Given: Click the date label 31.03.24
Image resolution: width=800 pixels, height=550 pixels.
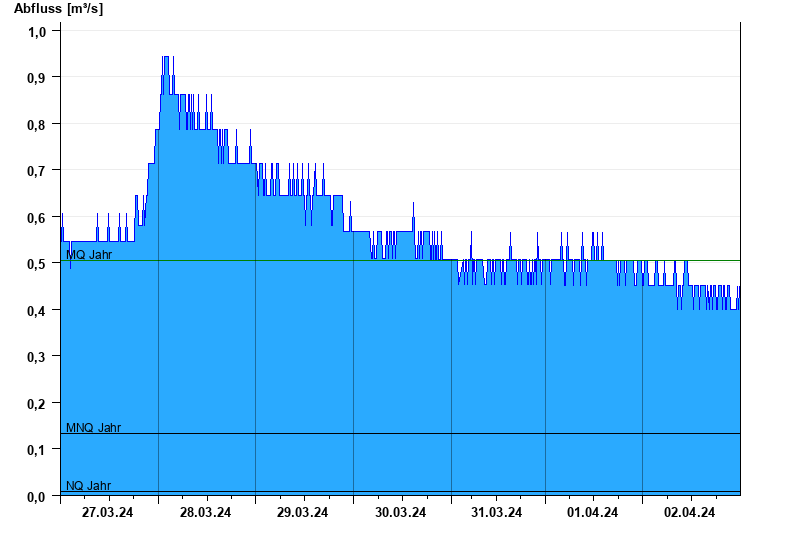Looking at the screenshot, I should (x=496, y=512).
